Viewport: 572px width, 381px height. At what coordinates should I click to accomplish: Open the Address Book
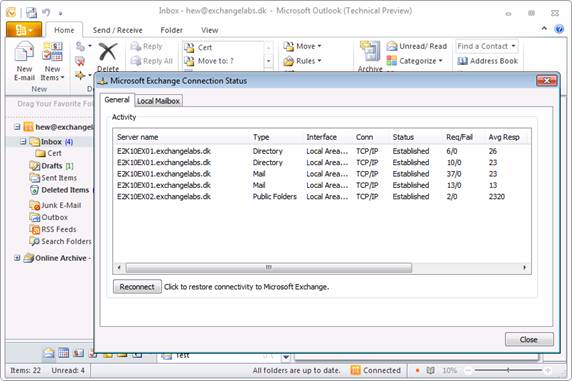coord(487,61)
